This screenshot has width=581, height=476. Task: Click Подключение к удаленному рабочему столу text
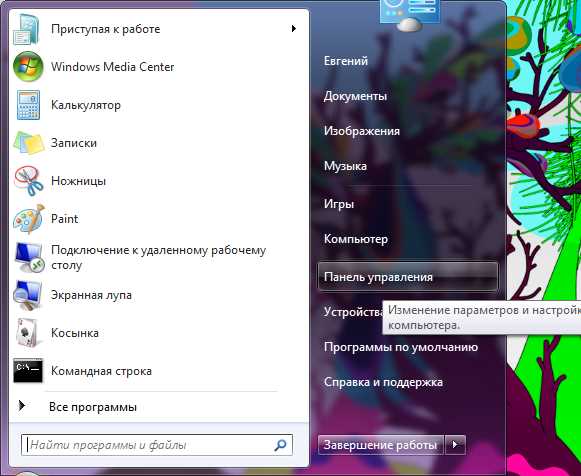(x=158, y=258)
